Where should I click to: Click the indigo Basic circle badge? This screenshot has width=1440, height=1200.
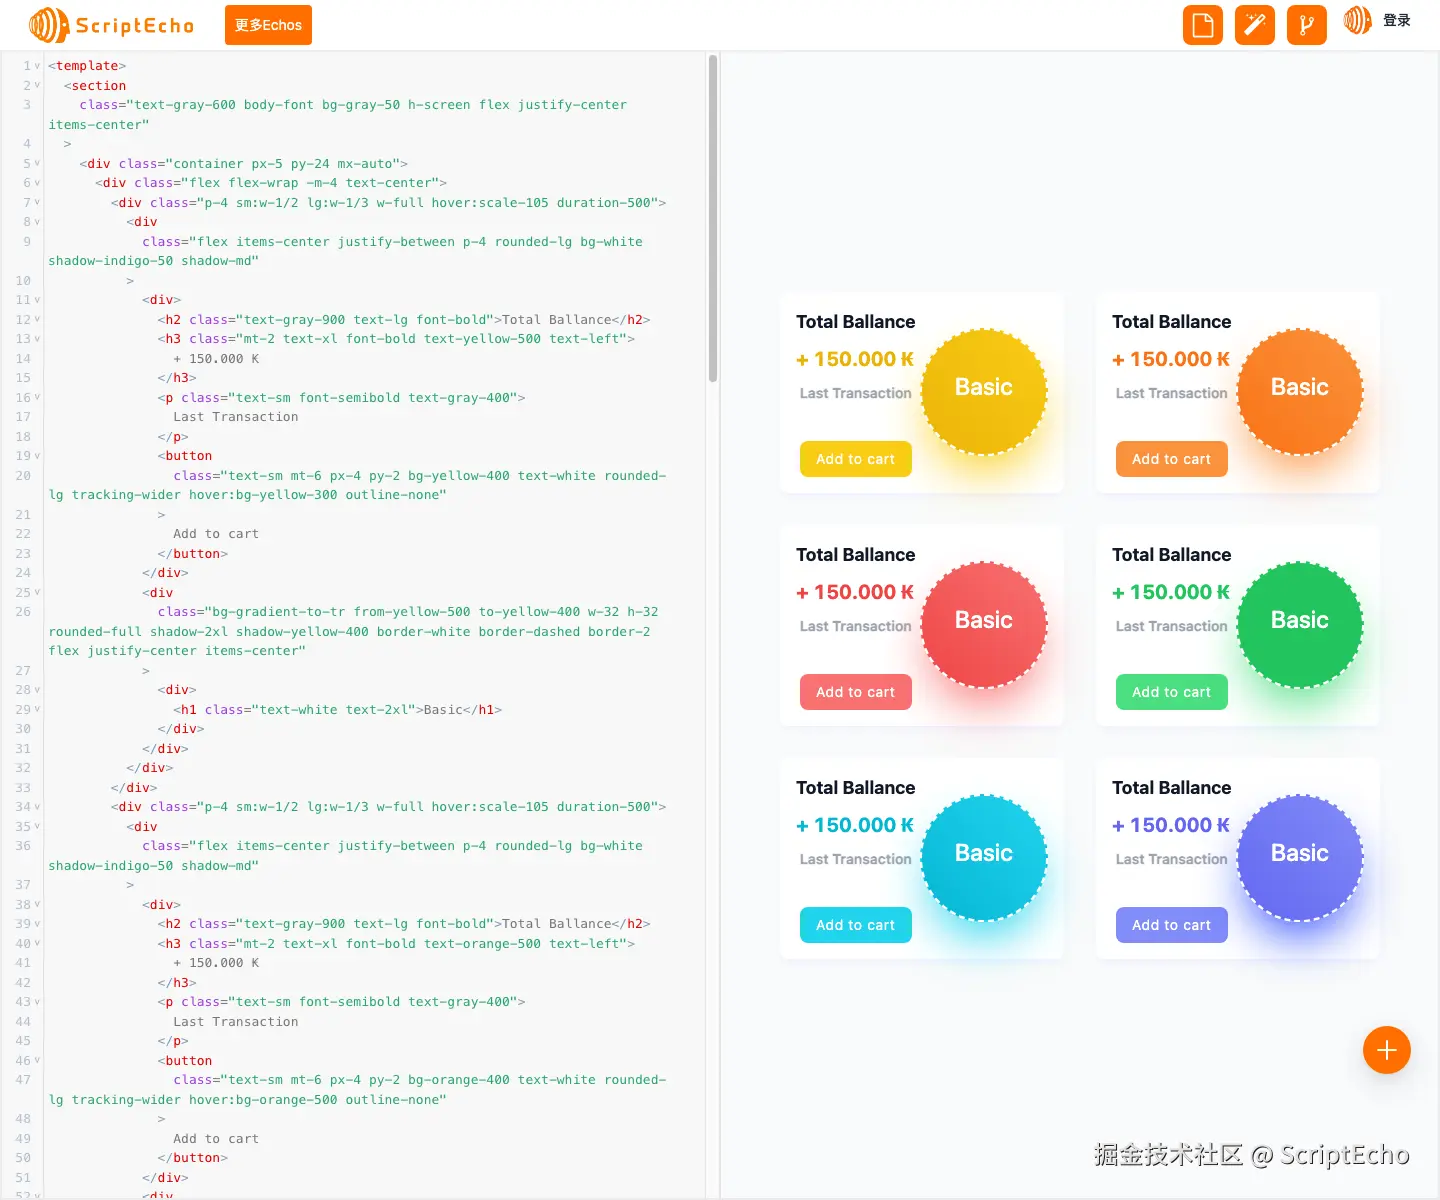pos(1300,858)
